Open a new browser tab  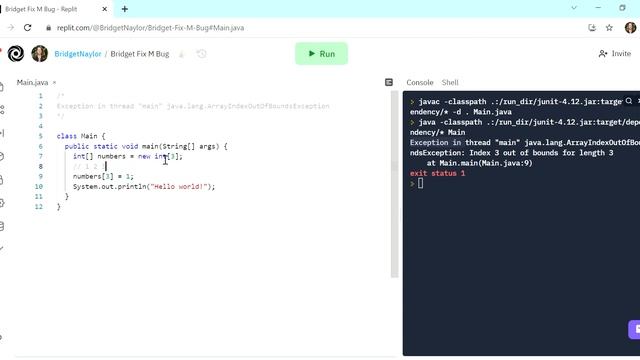[124, 9]
